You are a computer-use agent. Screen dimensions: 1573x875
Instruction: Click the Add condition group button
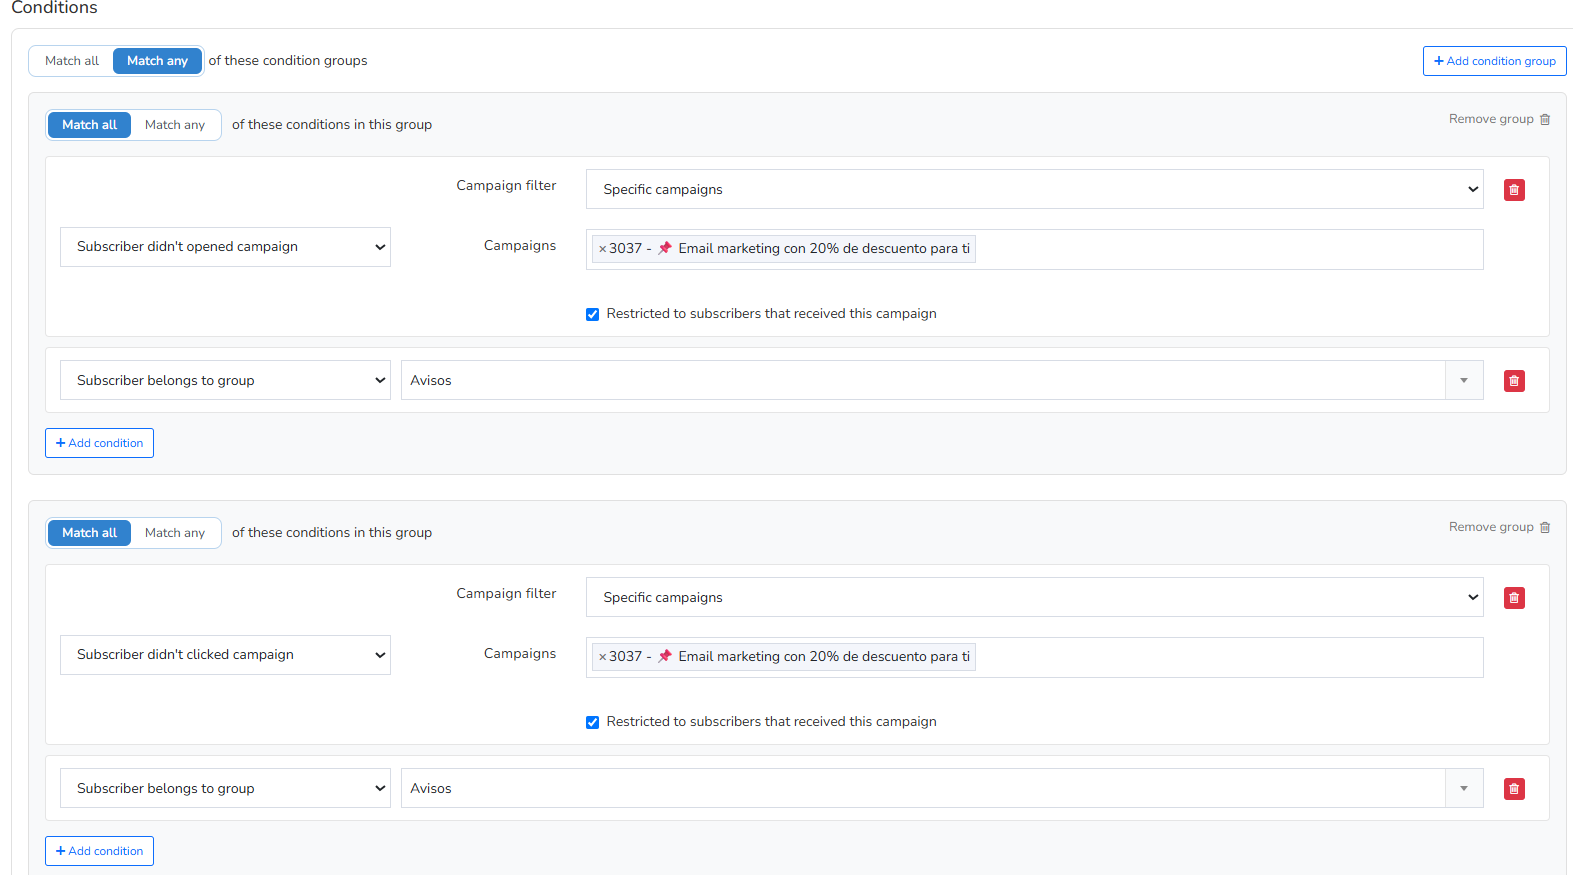(1494, 61)
